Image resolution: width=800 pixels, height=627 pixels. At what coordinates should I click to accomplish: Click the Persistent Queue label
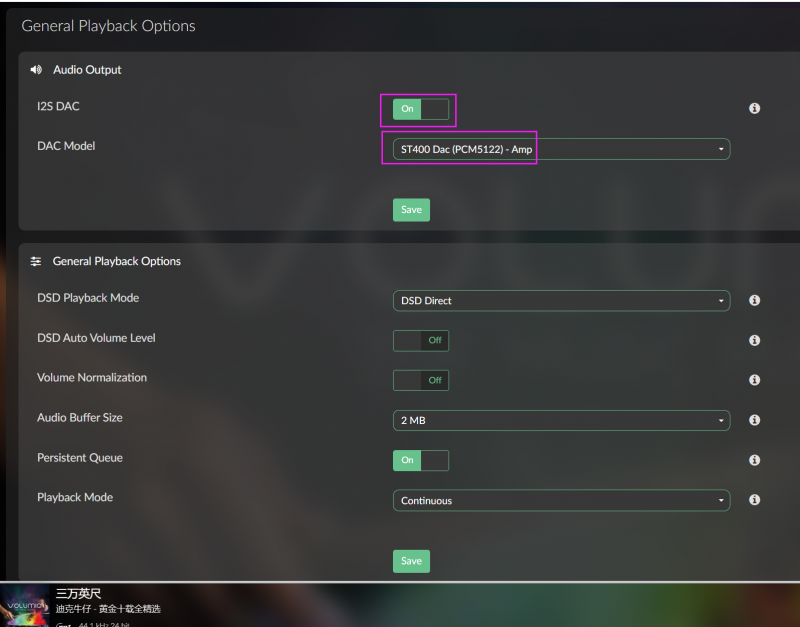(x=80, y=458)
